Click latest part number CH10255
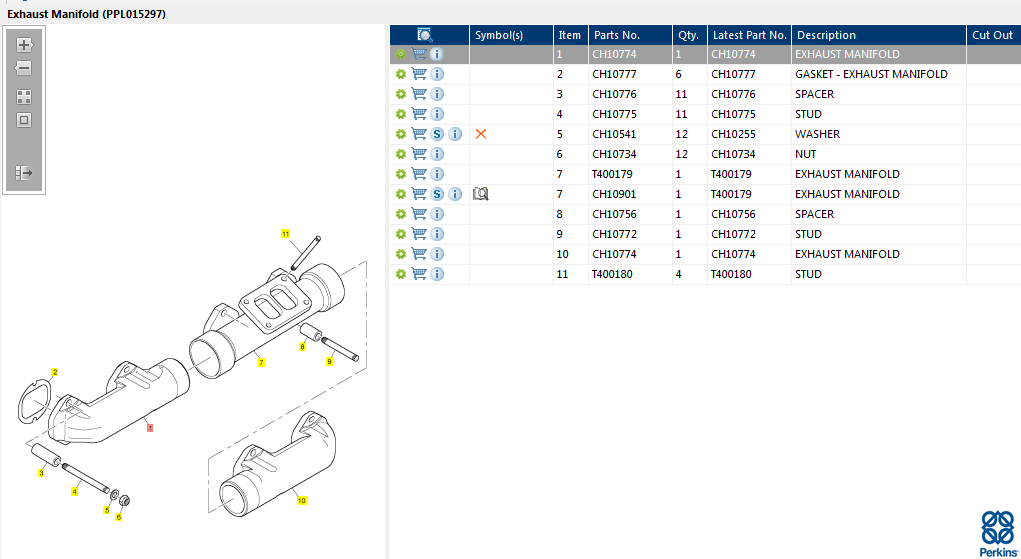Screen dimensions: 1021x559 click(733, 134)
